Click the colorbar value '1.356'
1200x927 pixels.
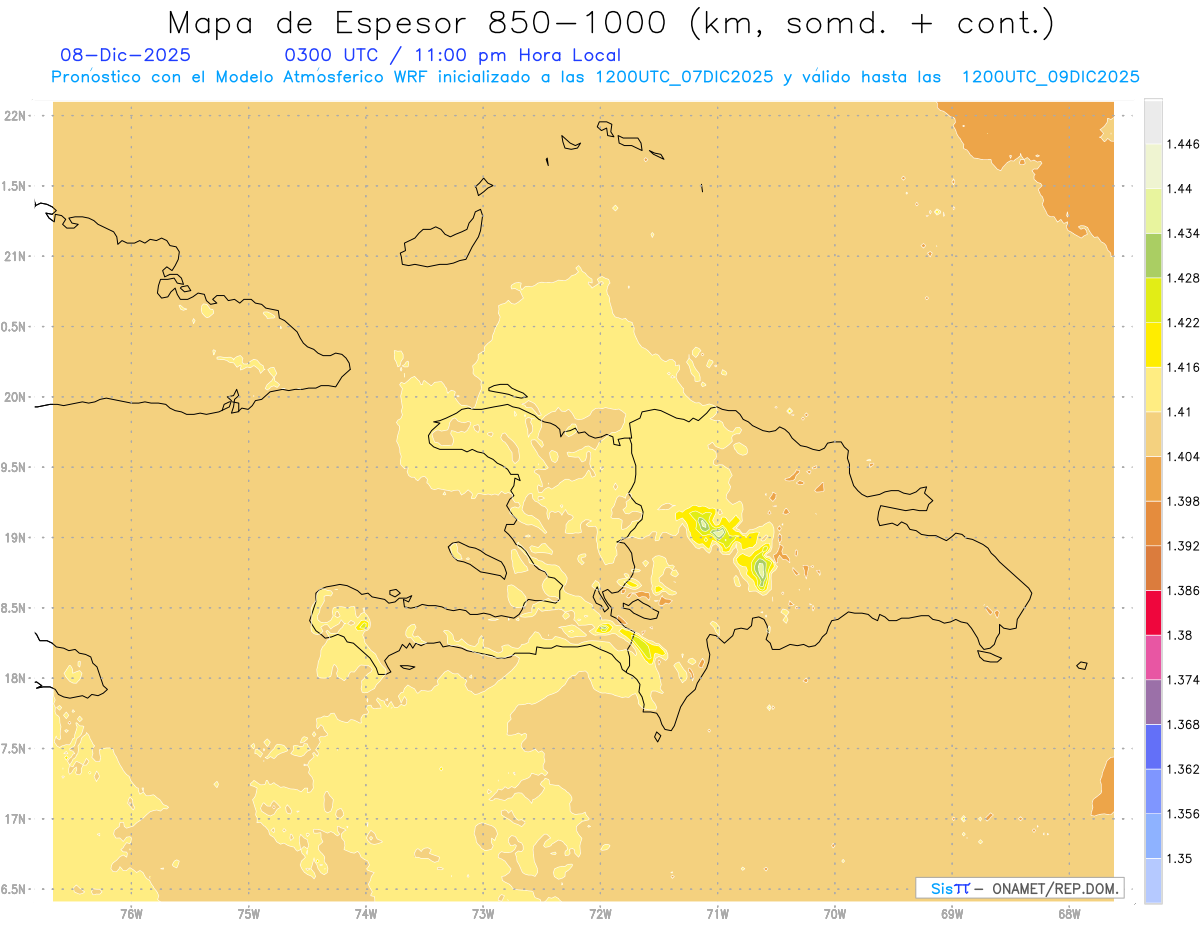1183,813
